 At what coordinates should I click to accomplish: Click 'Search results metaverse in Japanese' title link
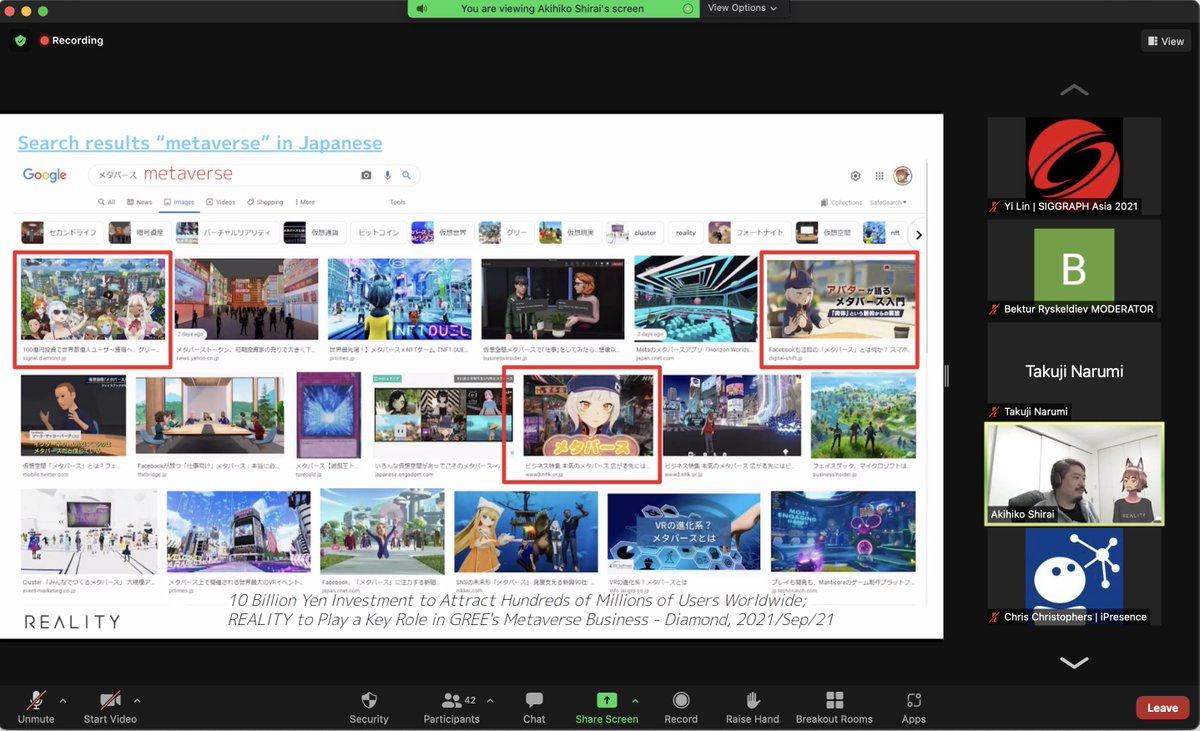click(200, 143)
